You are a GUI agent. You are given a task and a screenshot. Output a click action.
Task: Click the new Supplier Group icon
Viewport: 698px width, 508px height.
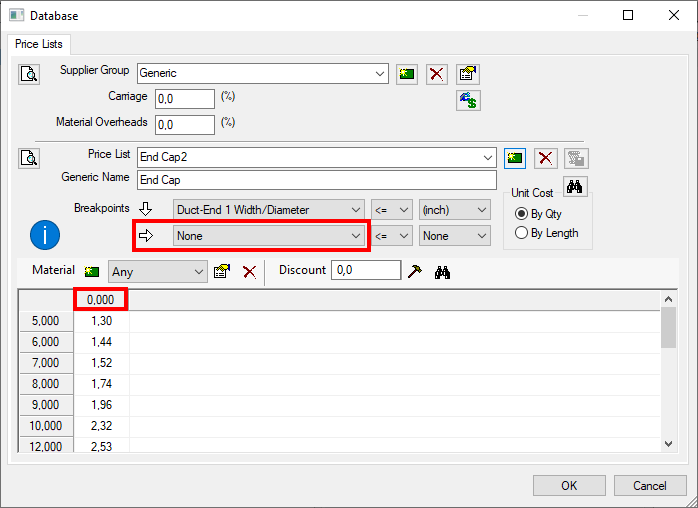pyautogui.click(x=407, y=74)
